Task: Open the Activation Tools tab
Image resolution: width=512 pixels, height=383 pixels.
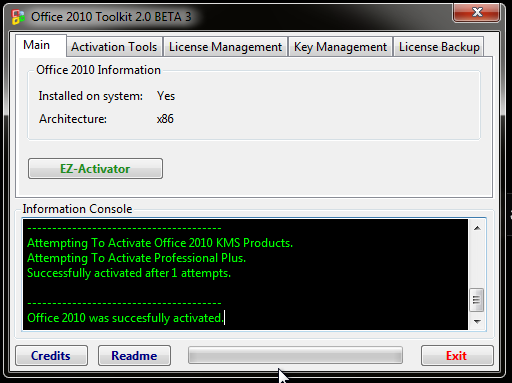Action: 114,47
